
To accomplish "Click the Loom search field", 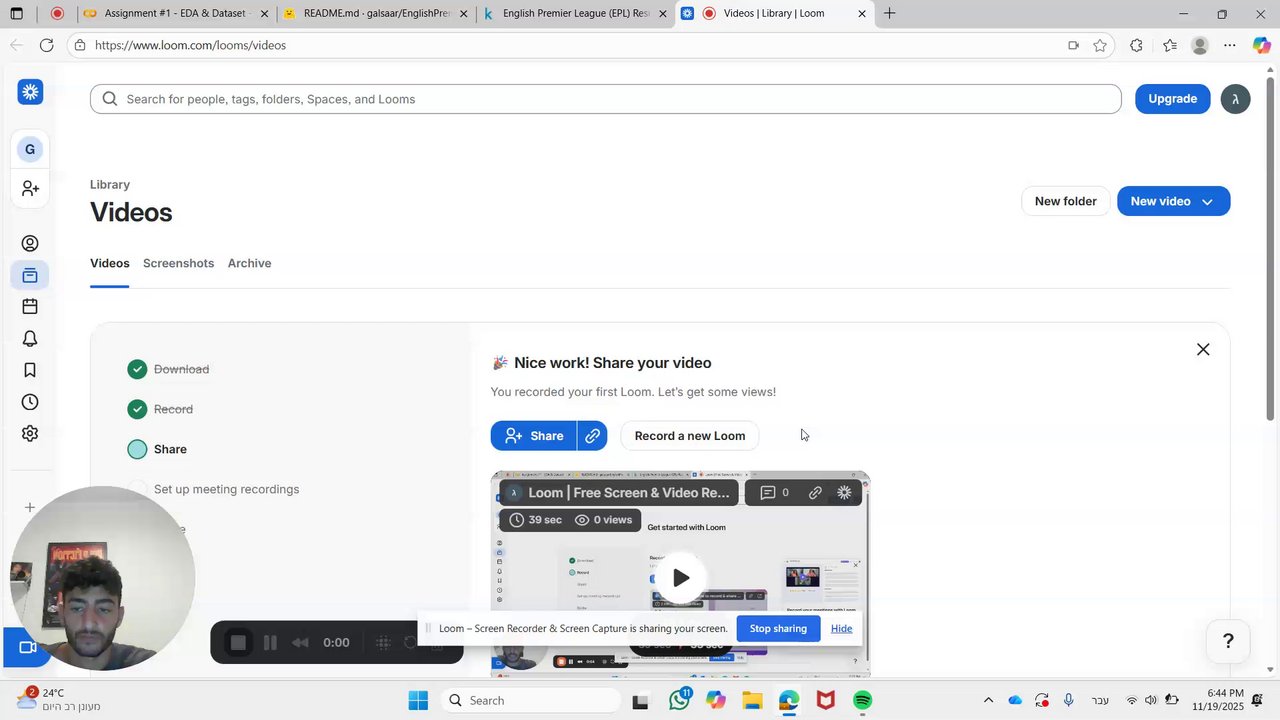I will tap(605, 99).
